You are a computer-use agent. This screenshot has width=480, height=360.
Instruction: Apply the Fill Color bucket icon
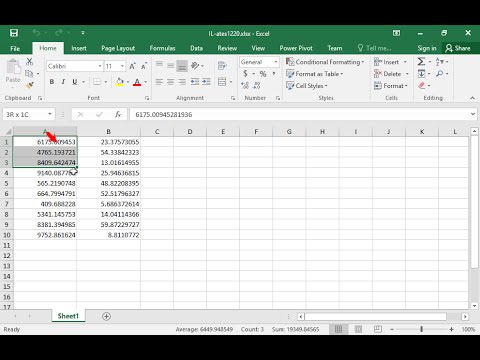(x=120, y=82)
